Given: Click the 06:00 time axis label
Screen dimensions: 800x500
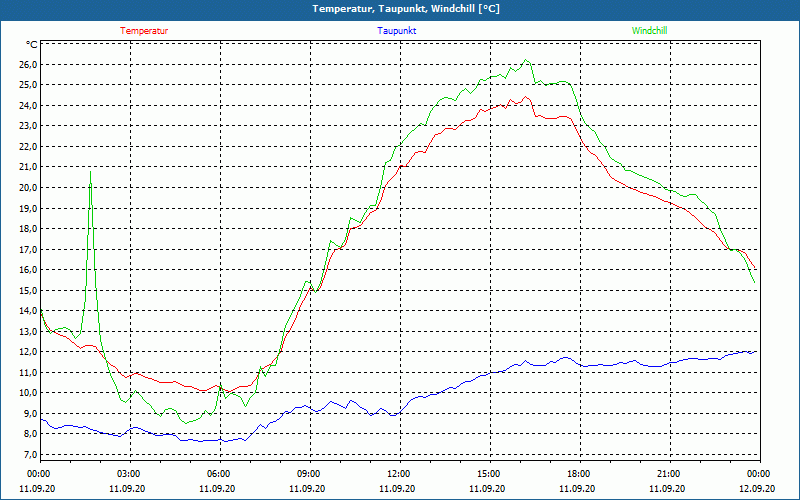Looking at the screenshot, I should click(220, 474).
